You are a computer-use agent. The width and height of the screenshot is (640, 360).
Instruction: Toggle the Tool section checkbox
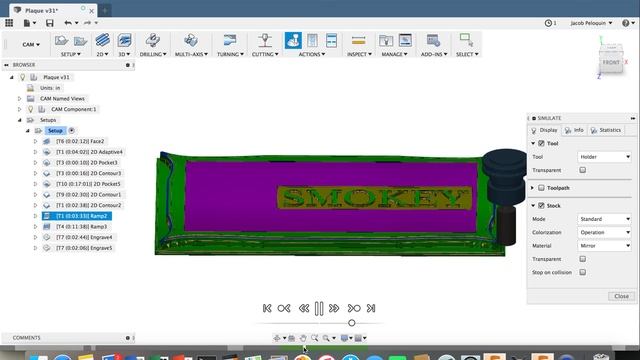(x=541, y=143)
